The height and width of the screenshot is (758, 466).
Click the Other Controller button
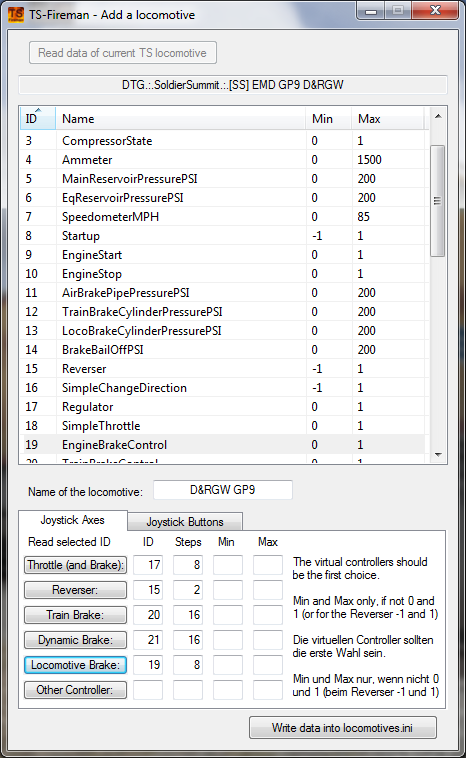point(75,690)
